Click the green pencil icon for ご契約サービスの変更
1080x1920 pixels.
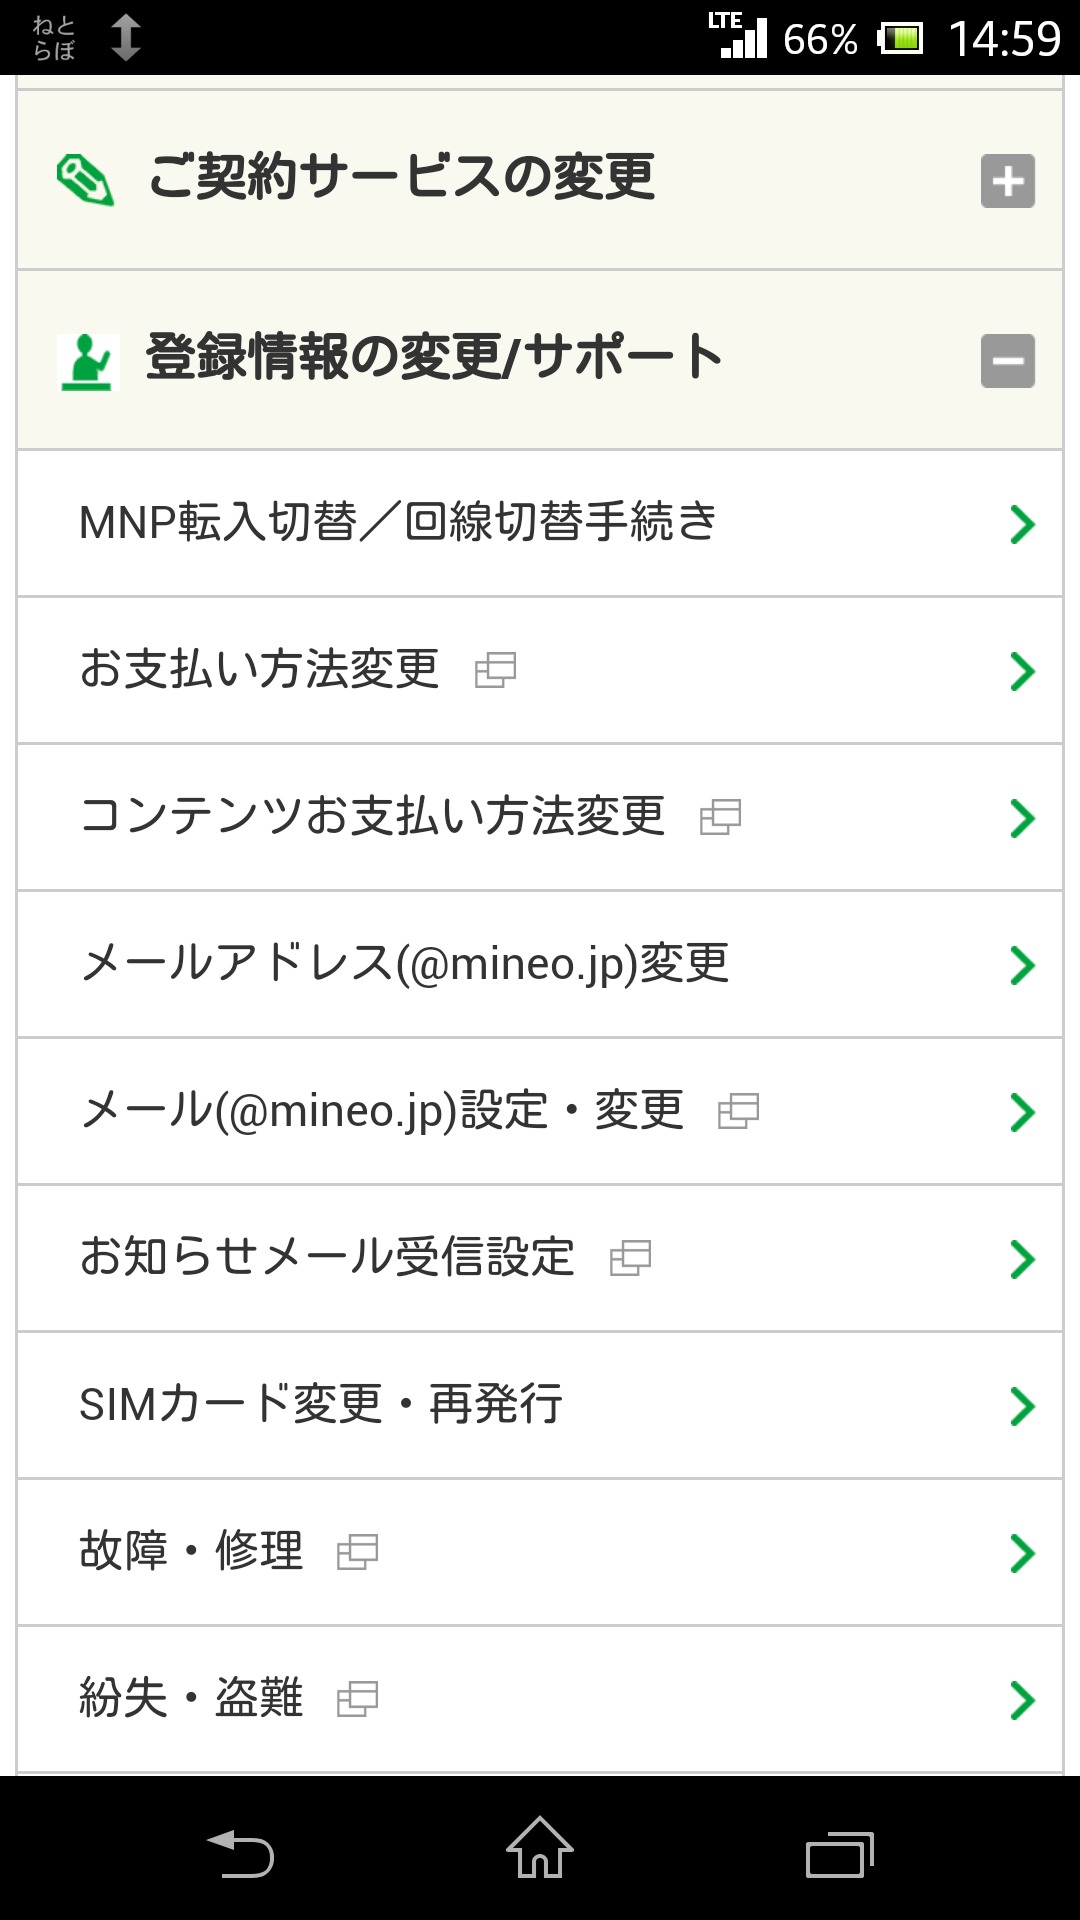click(x=85, y=180)
